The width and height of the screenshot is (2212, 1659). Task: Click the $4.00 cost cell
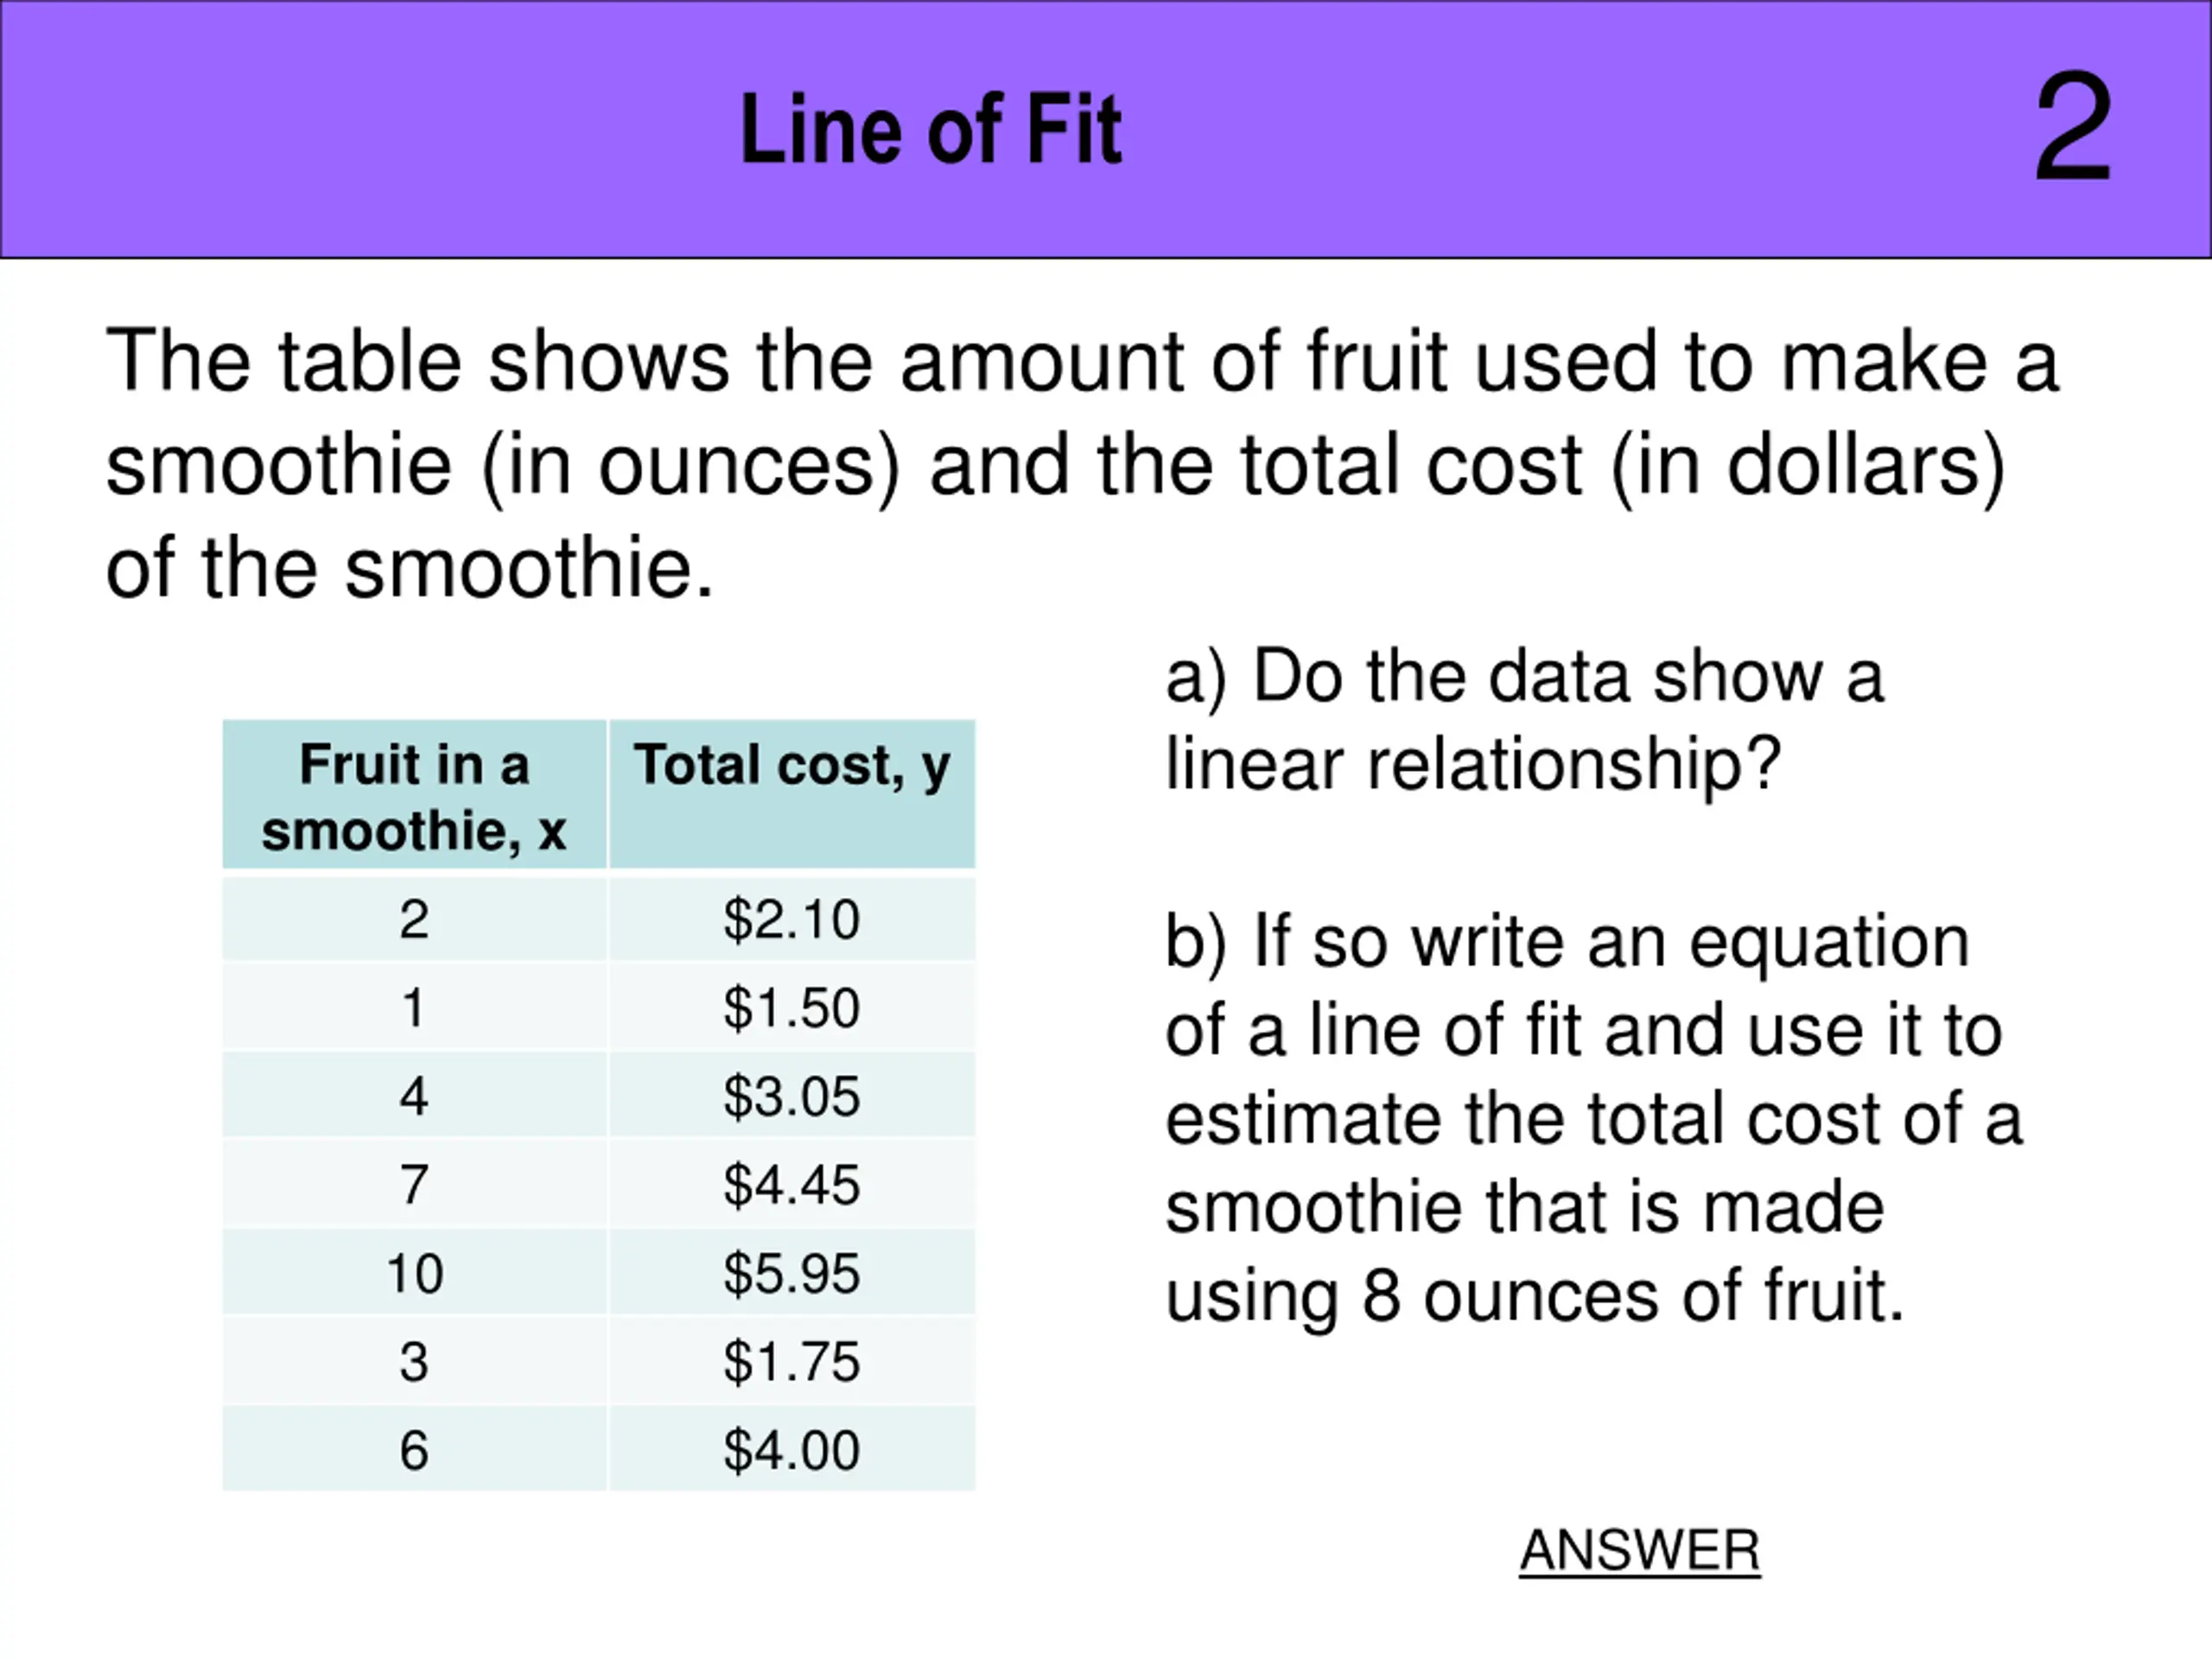coord(792,1450)
